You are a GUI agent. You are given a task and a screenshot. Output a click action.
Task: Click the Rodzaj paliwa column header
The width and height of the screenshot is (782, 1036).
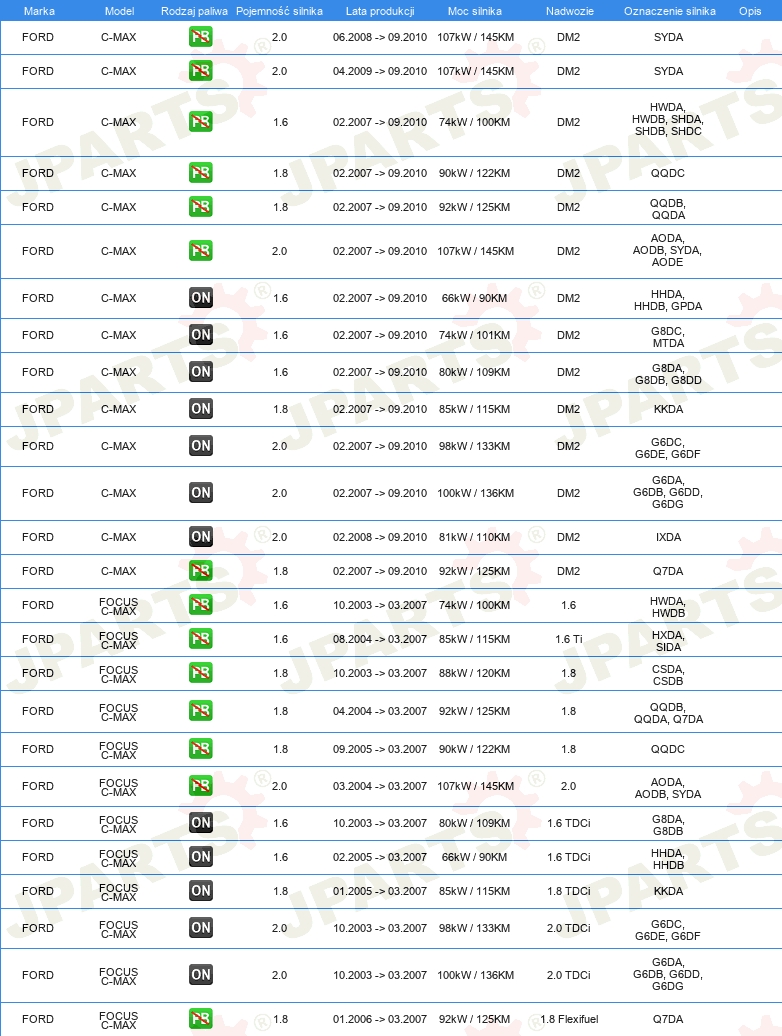pos(194,11)
